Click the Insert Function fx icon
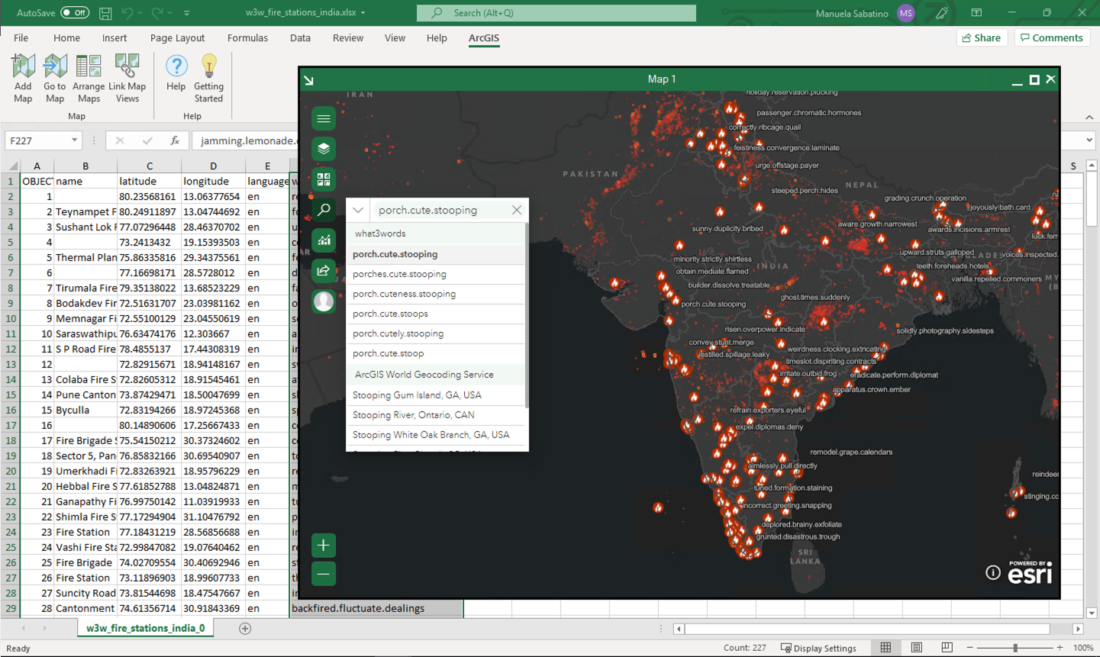Viewport: 1100px width, 657px height. pyautogui.click(x=175, y=140)
